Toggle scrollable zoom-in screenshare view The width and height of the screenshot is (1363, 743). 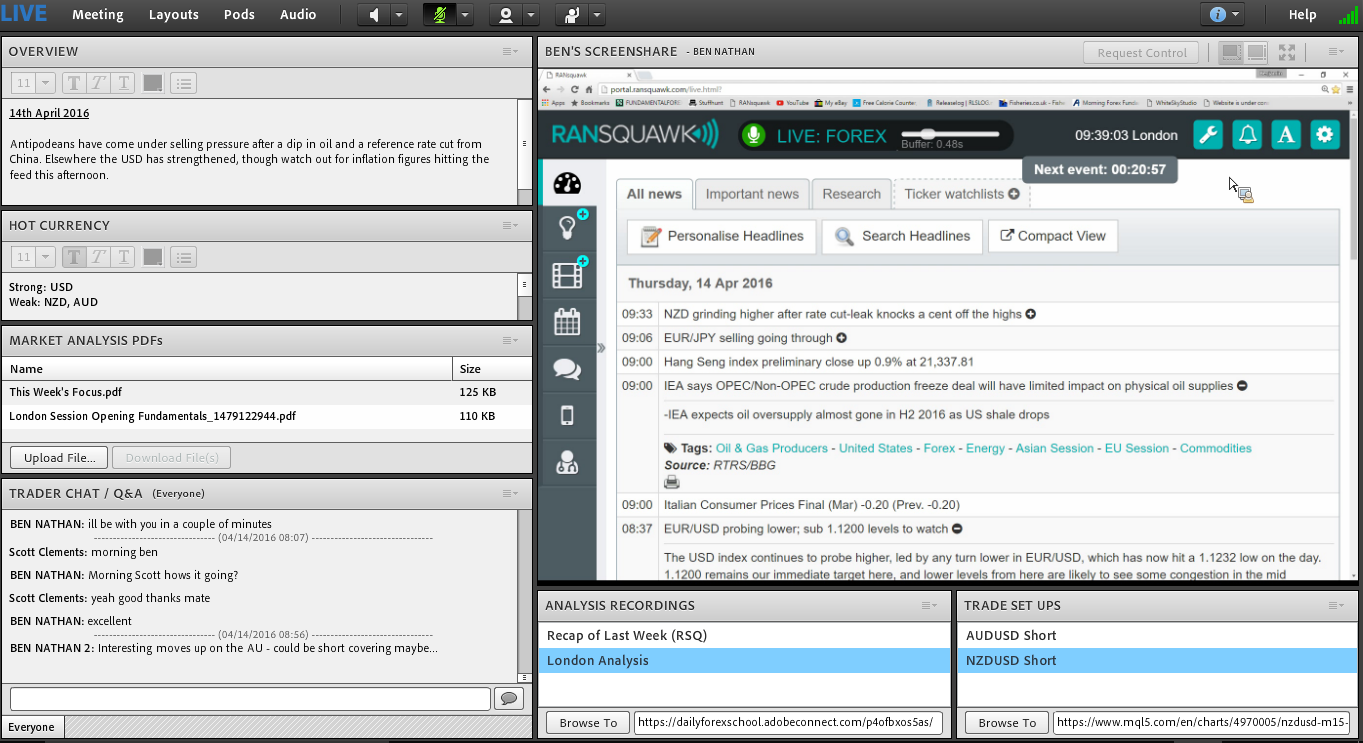(1256, 52)
